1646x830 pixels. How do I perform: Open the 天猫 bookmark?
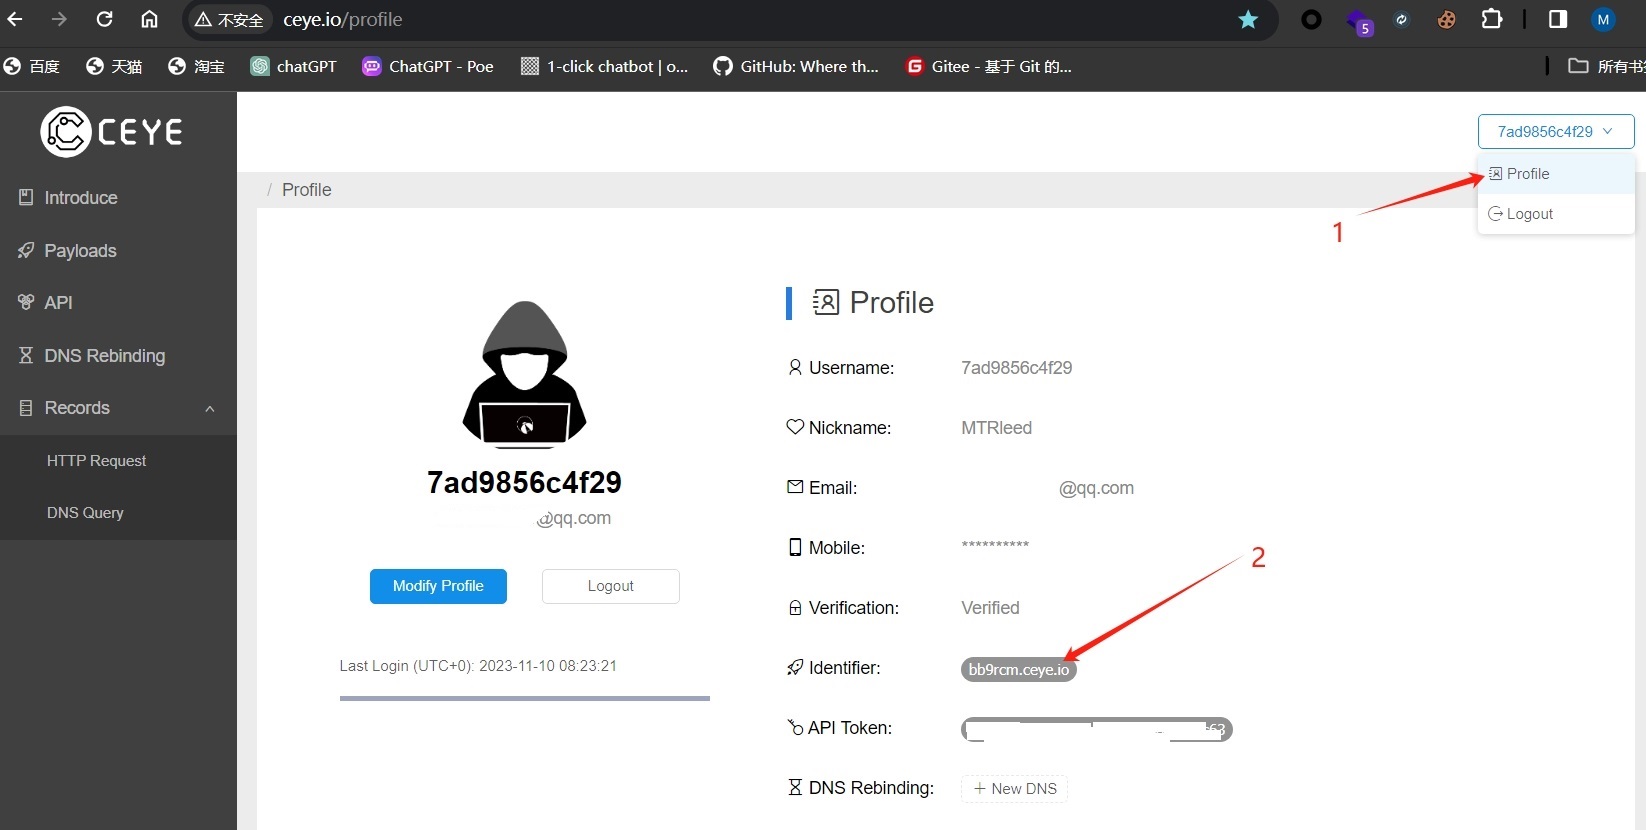[x=114, y=66]
